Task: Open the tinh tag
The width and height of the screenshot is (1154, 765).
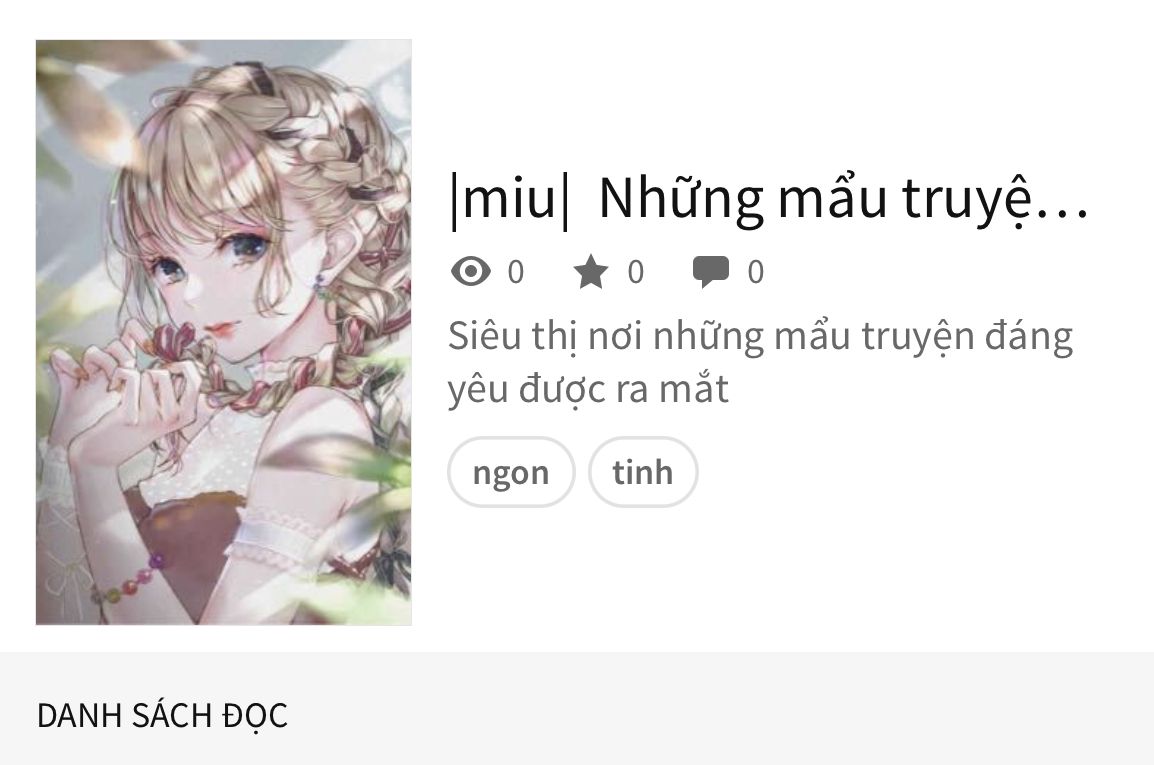Action: pos(643,472)
